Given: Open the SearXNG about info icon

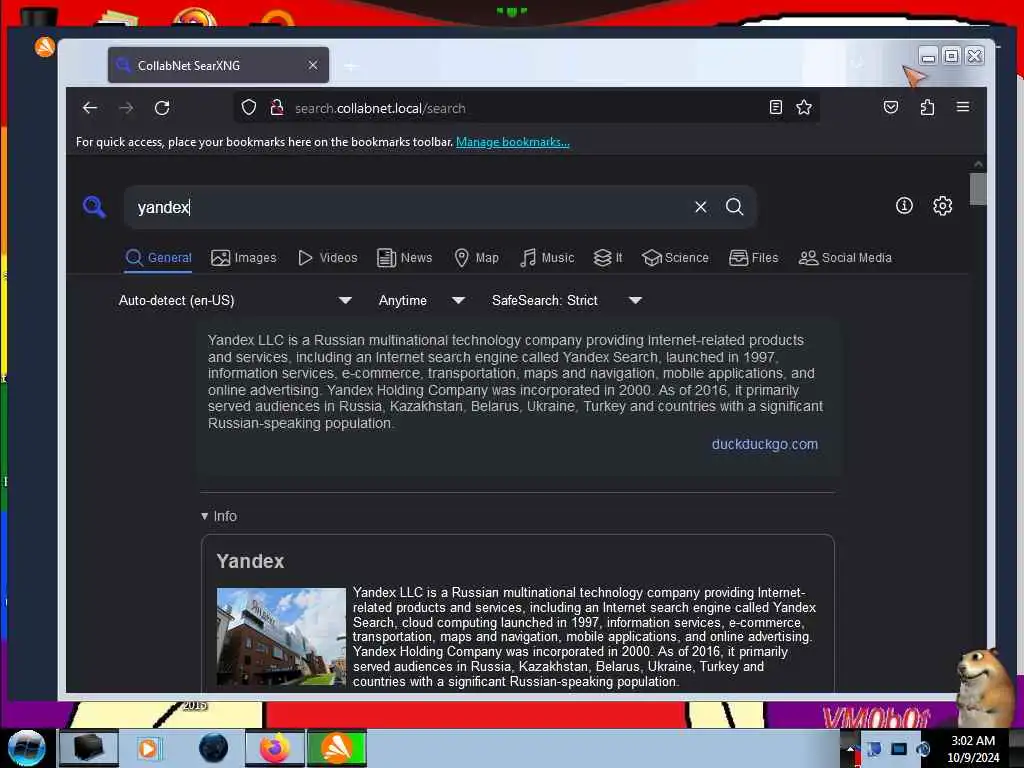Looking at the screenshot, I should tap(904, 206).
